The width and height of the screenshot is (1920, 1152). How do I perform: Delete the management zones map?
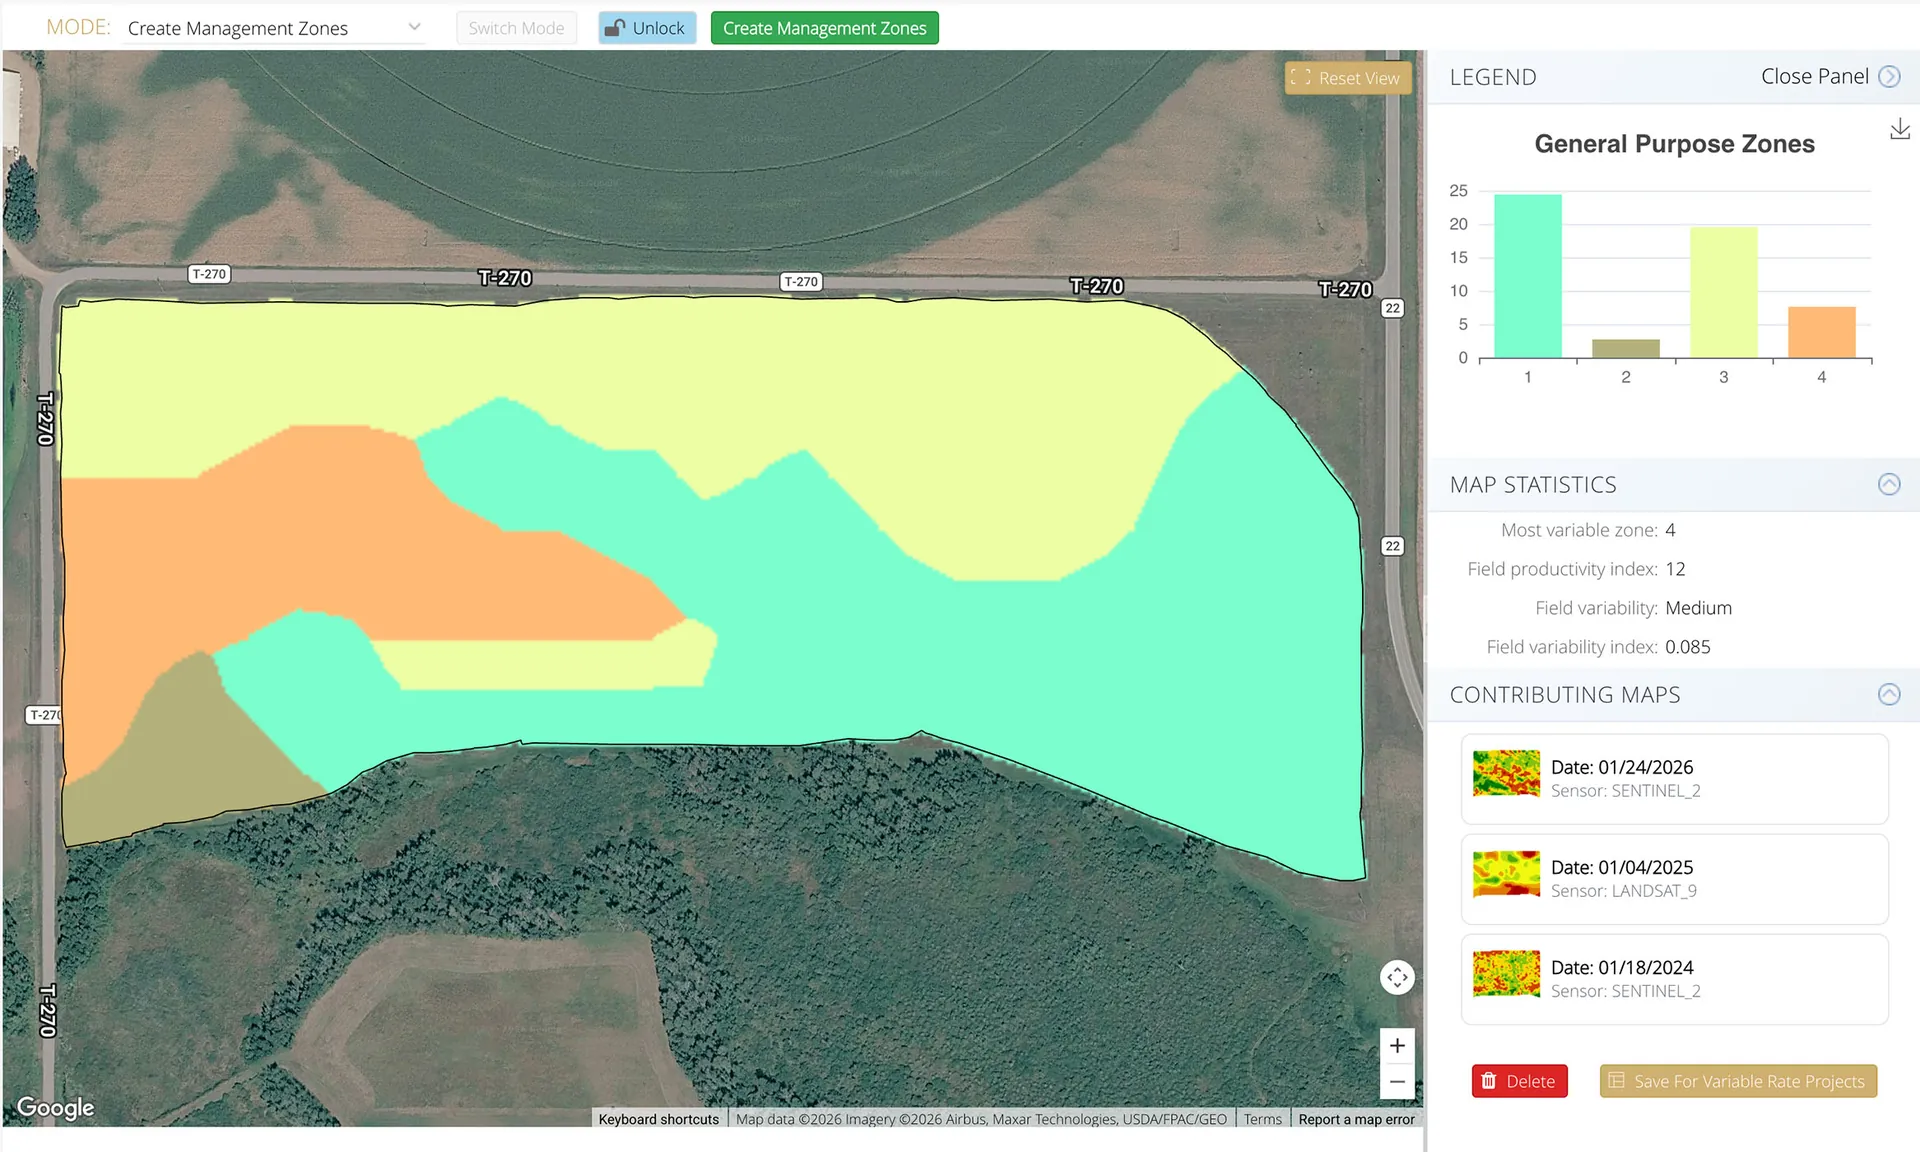pos(1519,1081)
